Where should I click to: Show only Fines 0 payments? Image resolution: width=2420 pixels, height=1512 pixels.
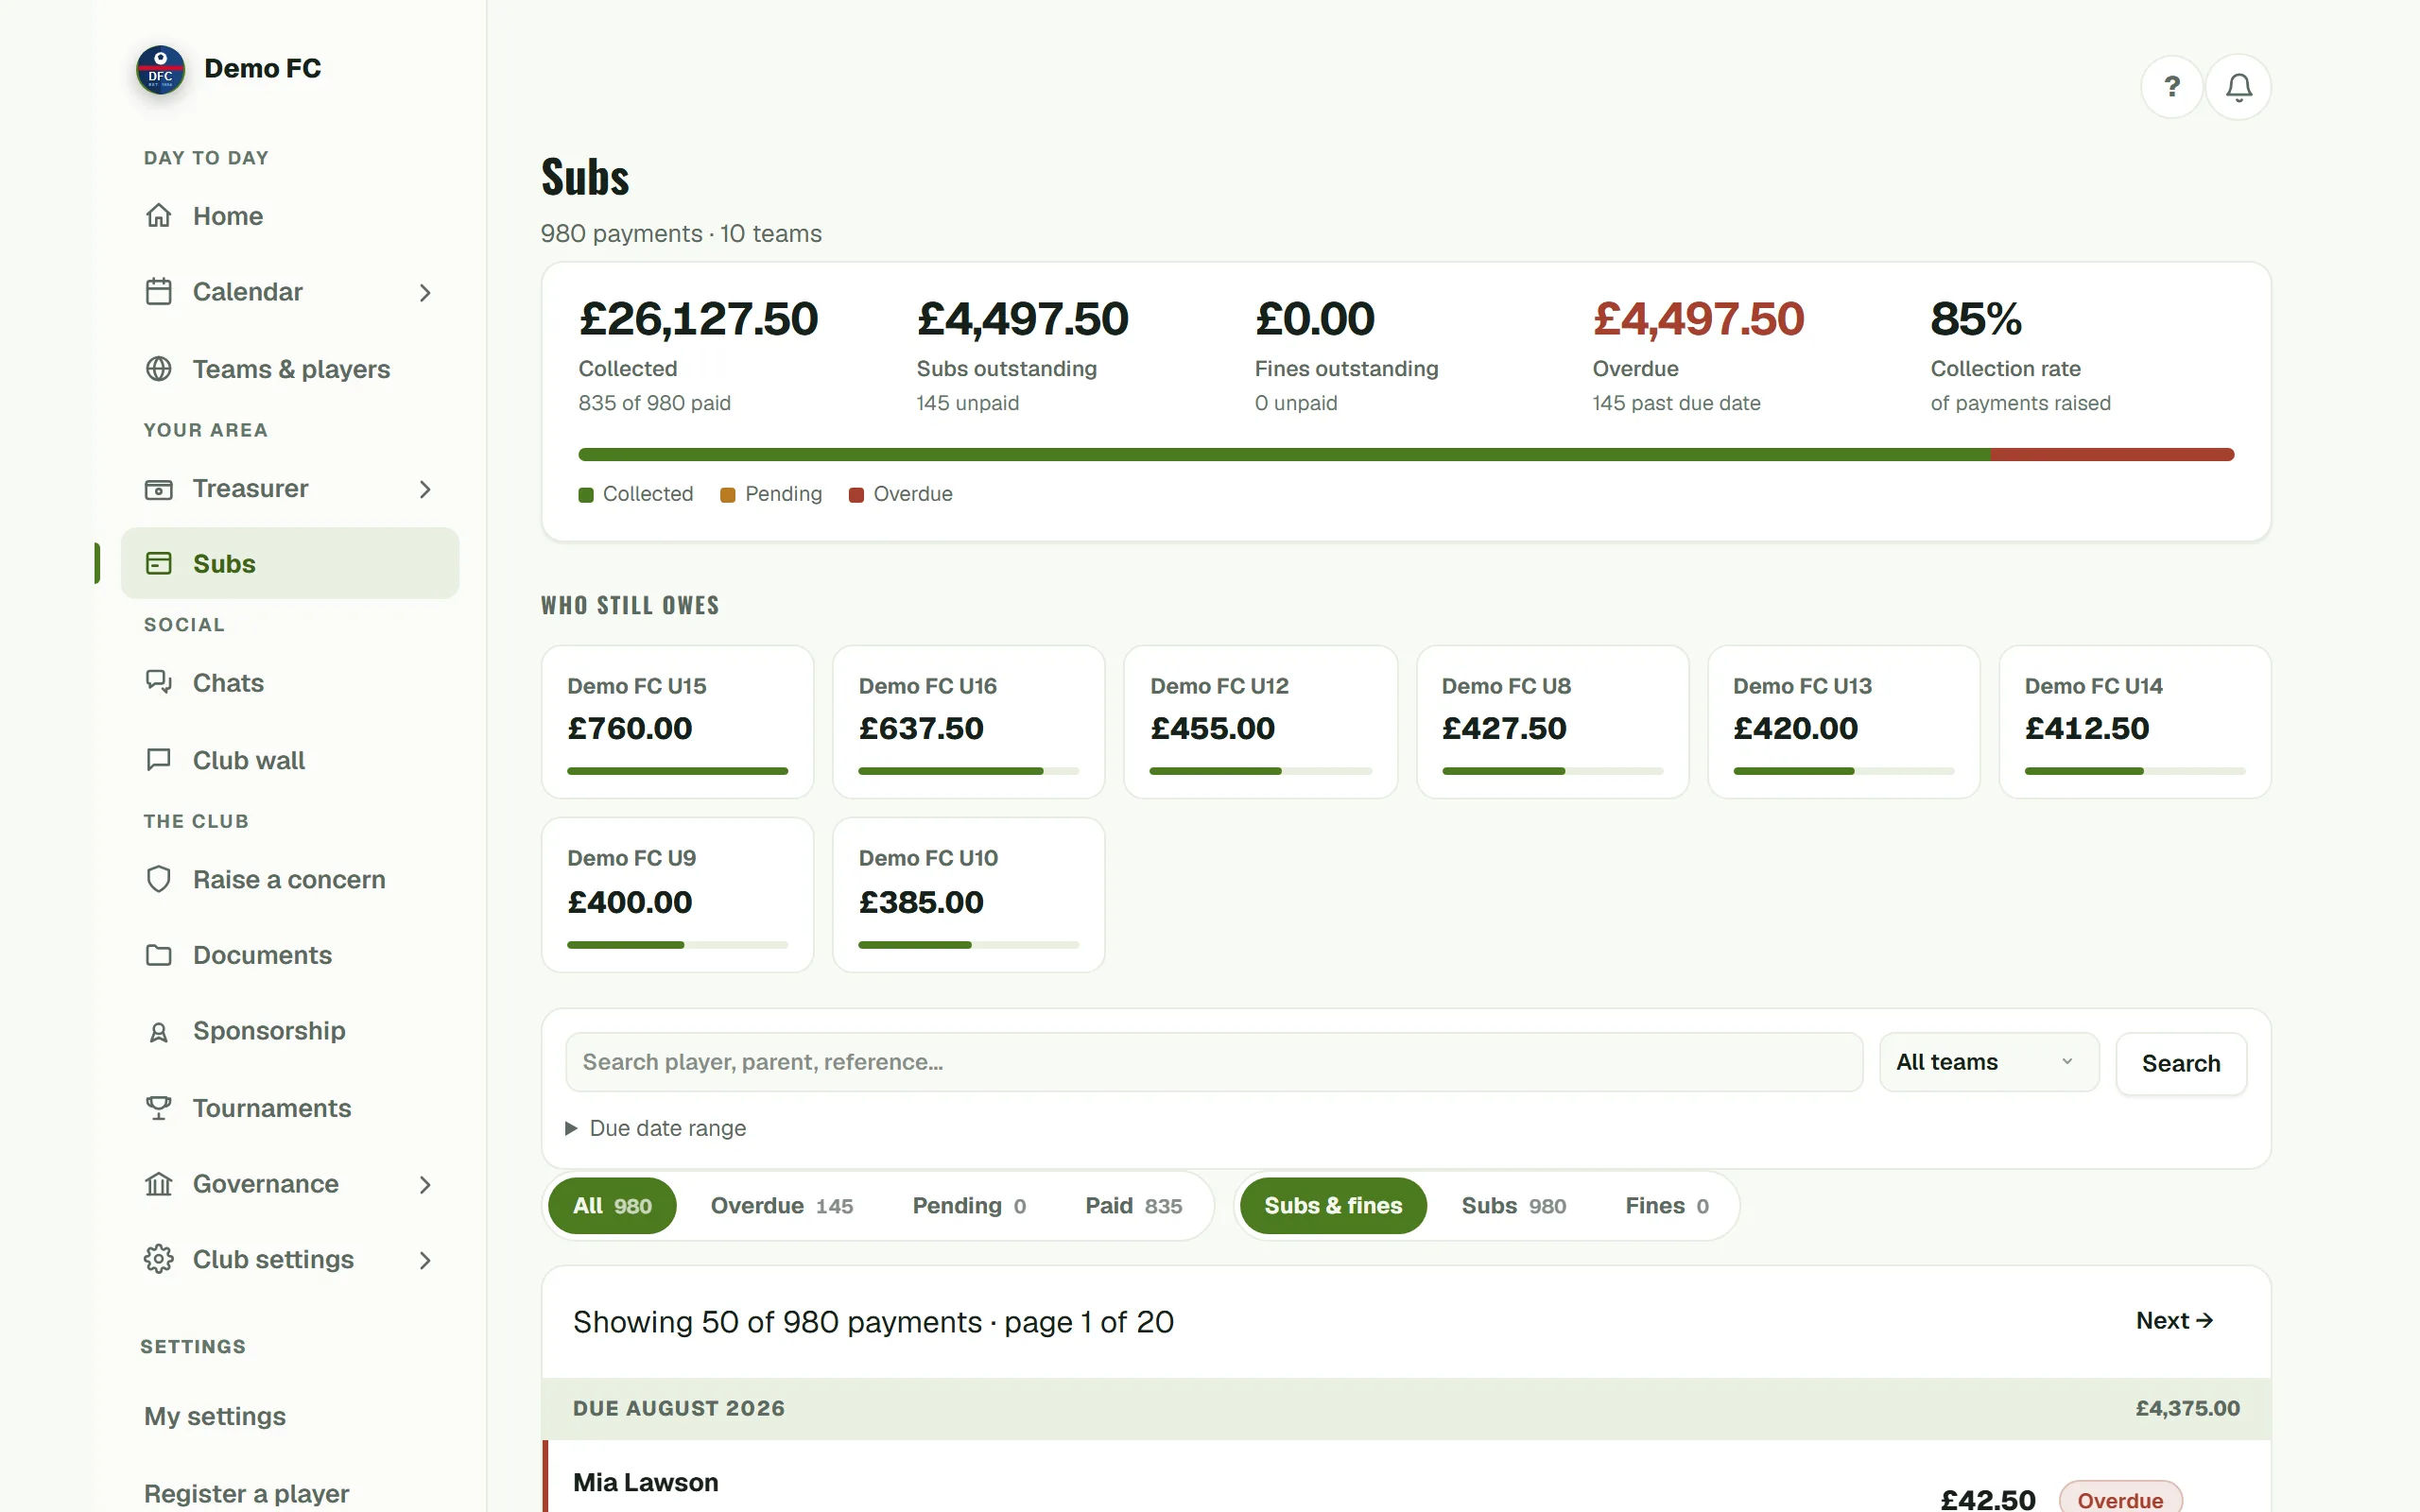coord(1666,1206)
